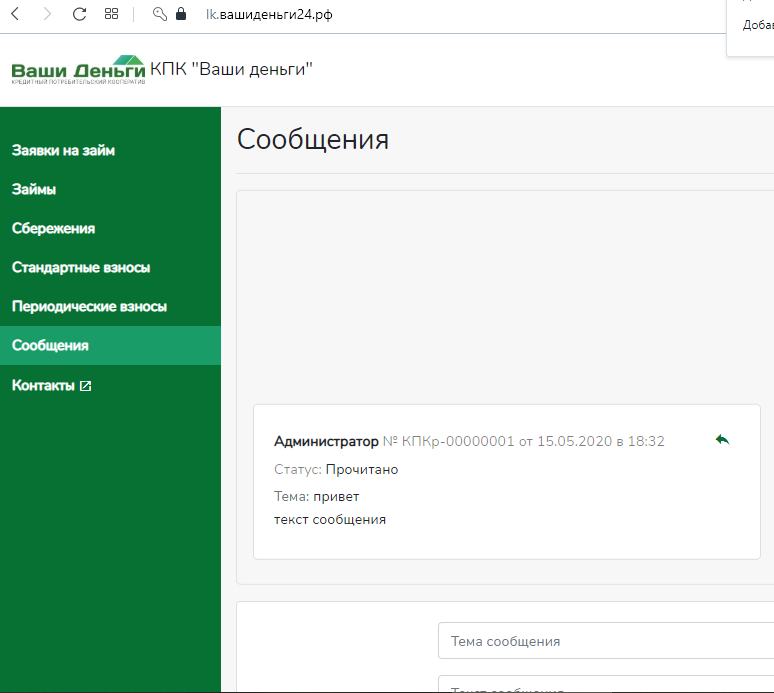Click the padlock site security icon
Screen dimensions: 774x693
(181, 13)
